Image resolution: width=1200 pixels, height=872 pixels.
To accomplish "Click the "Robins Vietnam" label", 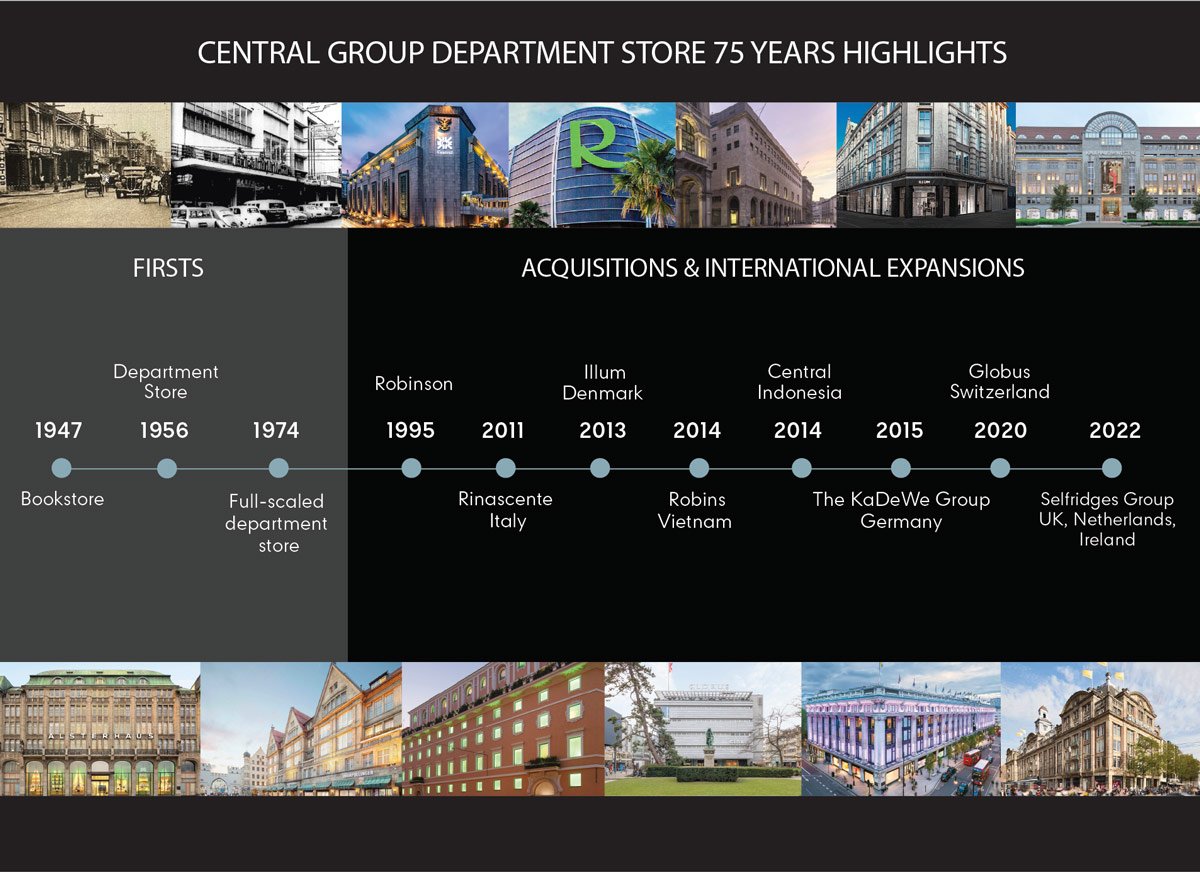I will click(696, 510).
